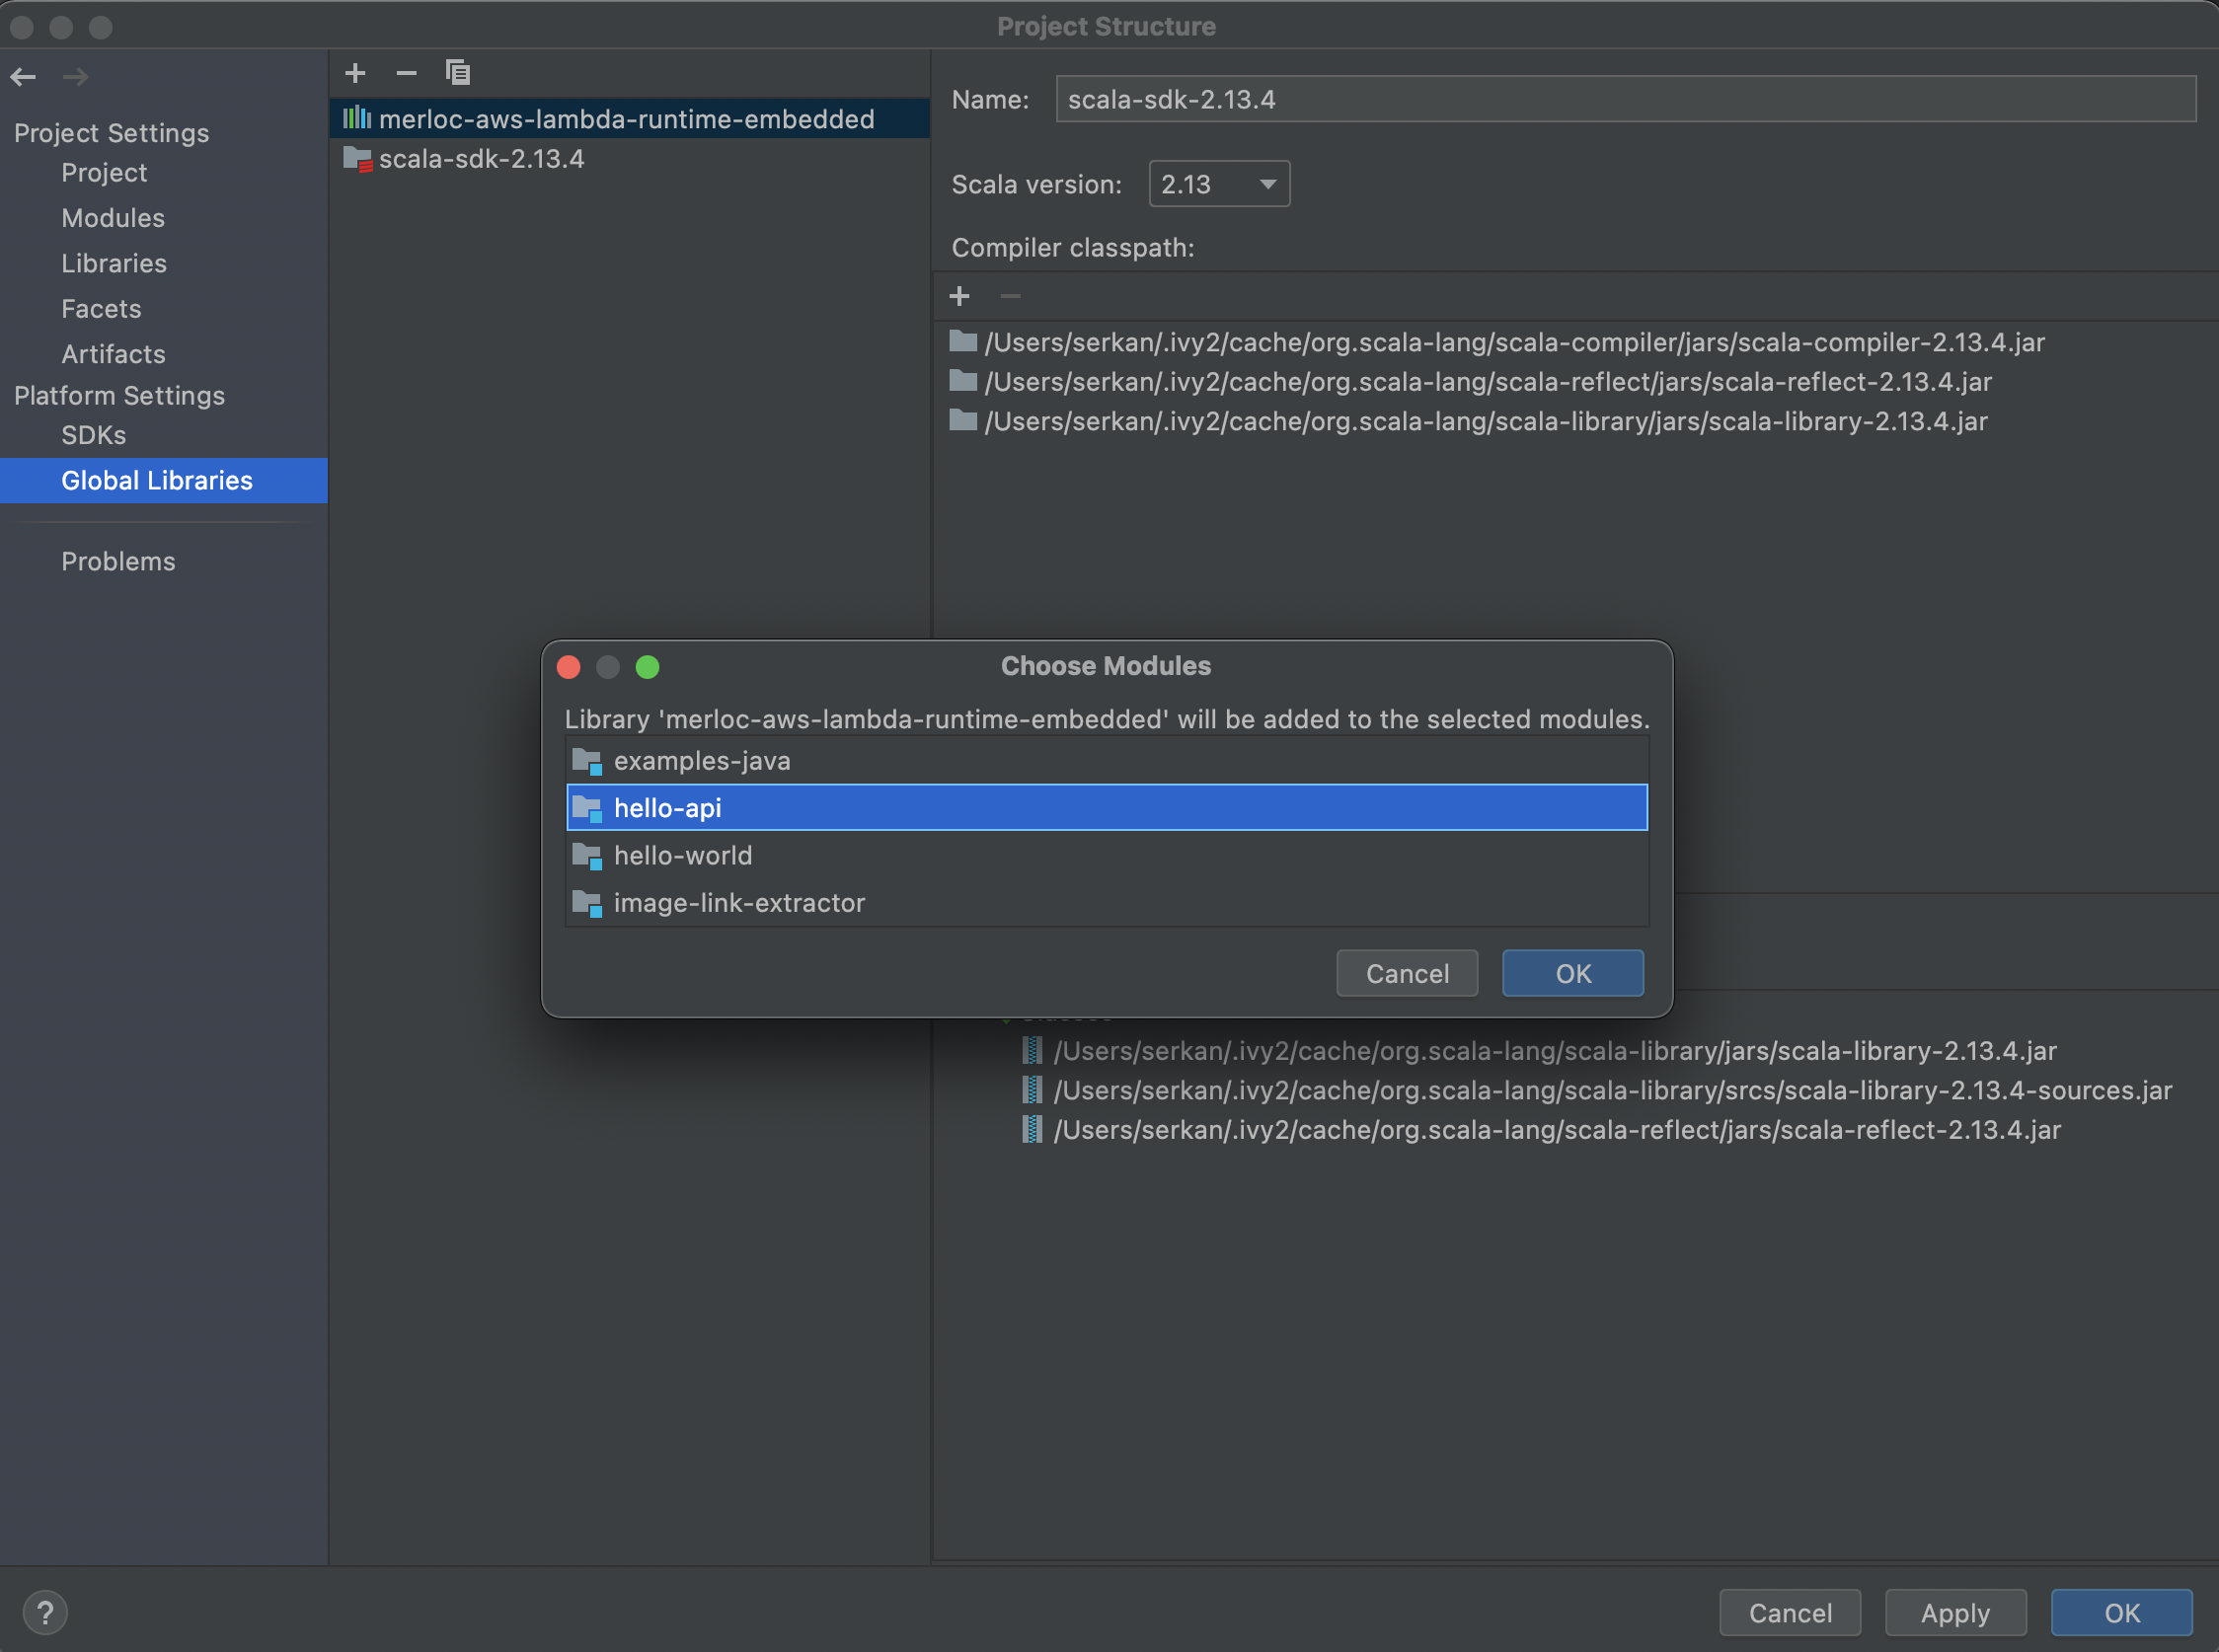Select scala-compiler-2.13.4.jar classpath entry
The height and width of the screenshot is (1652, 2219).
(1513, 343)
